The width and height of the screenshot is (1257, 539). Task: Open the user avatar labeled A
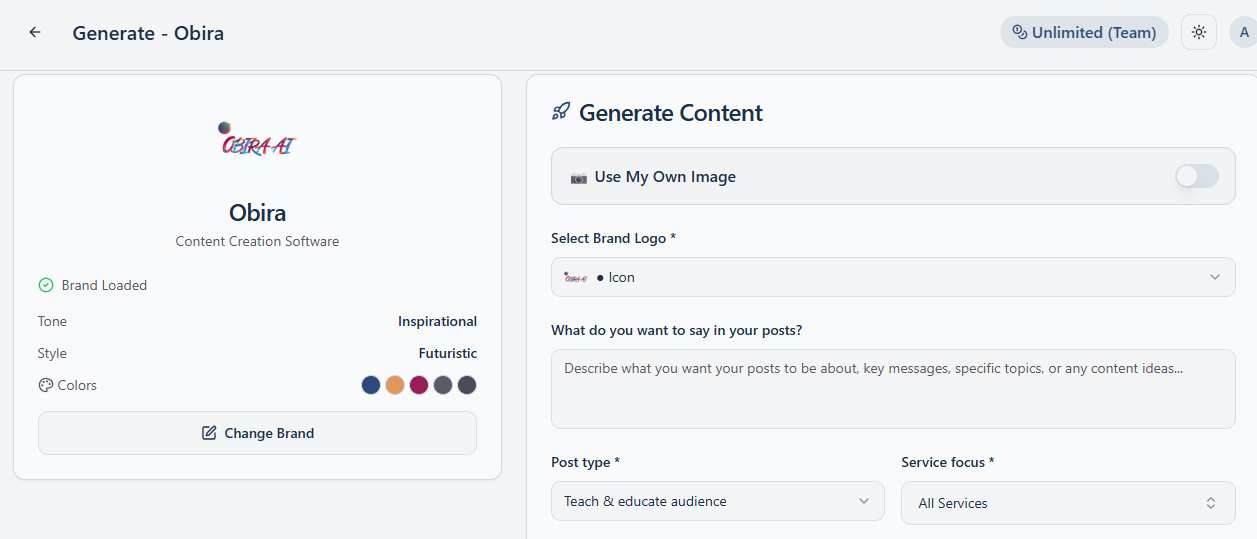(1244, 32)
